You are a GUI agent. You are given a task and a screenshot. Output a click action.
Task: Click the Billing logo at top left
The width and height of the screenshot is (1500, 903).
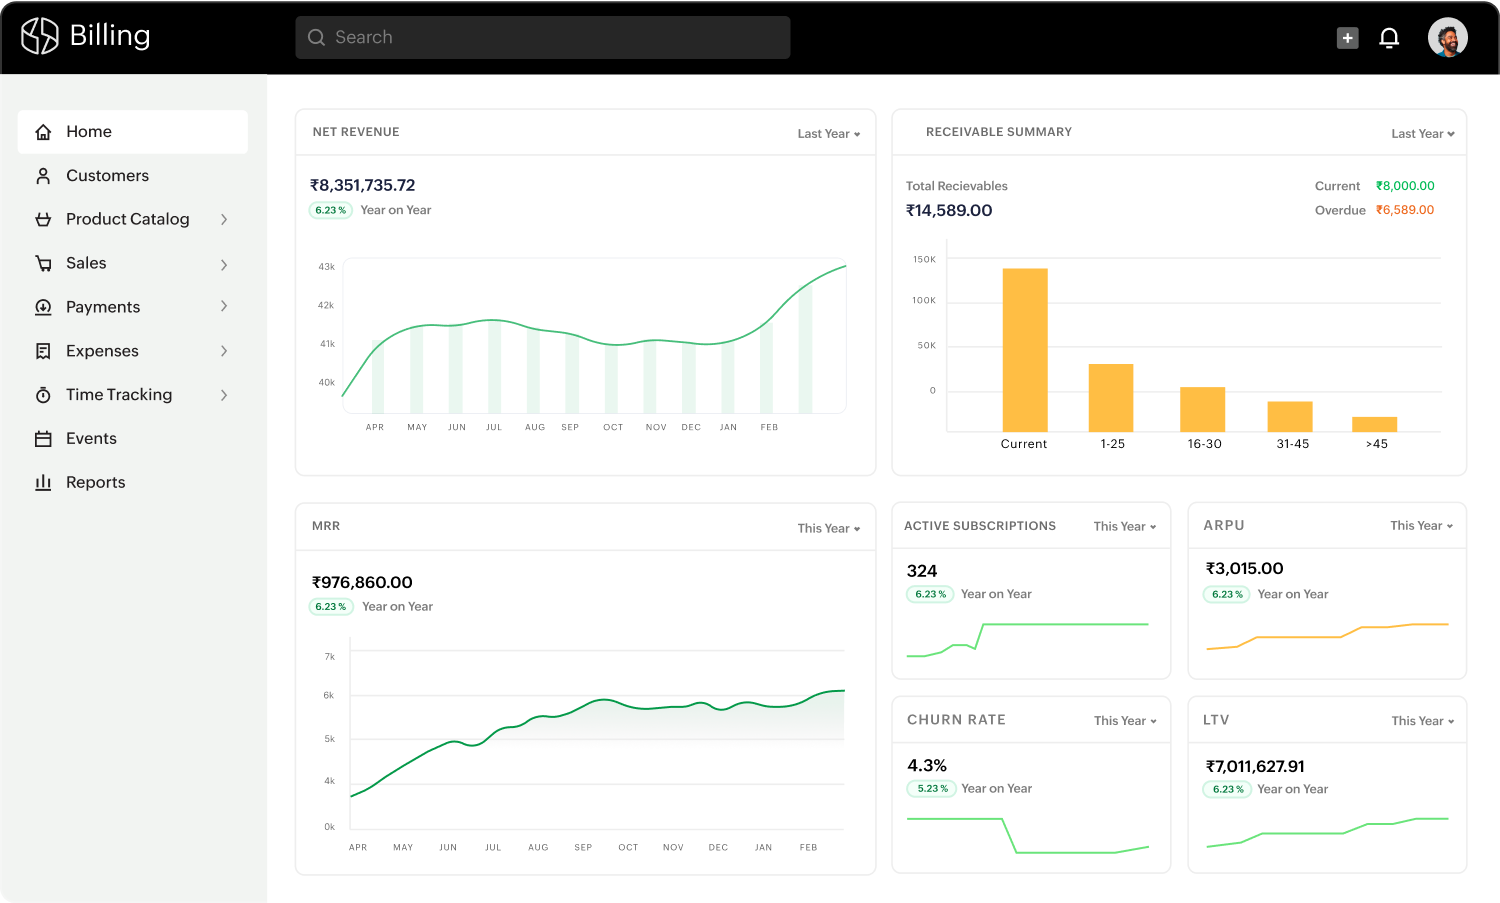(x=85, y=35)
